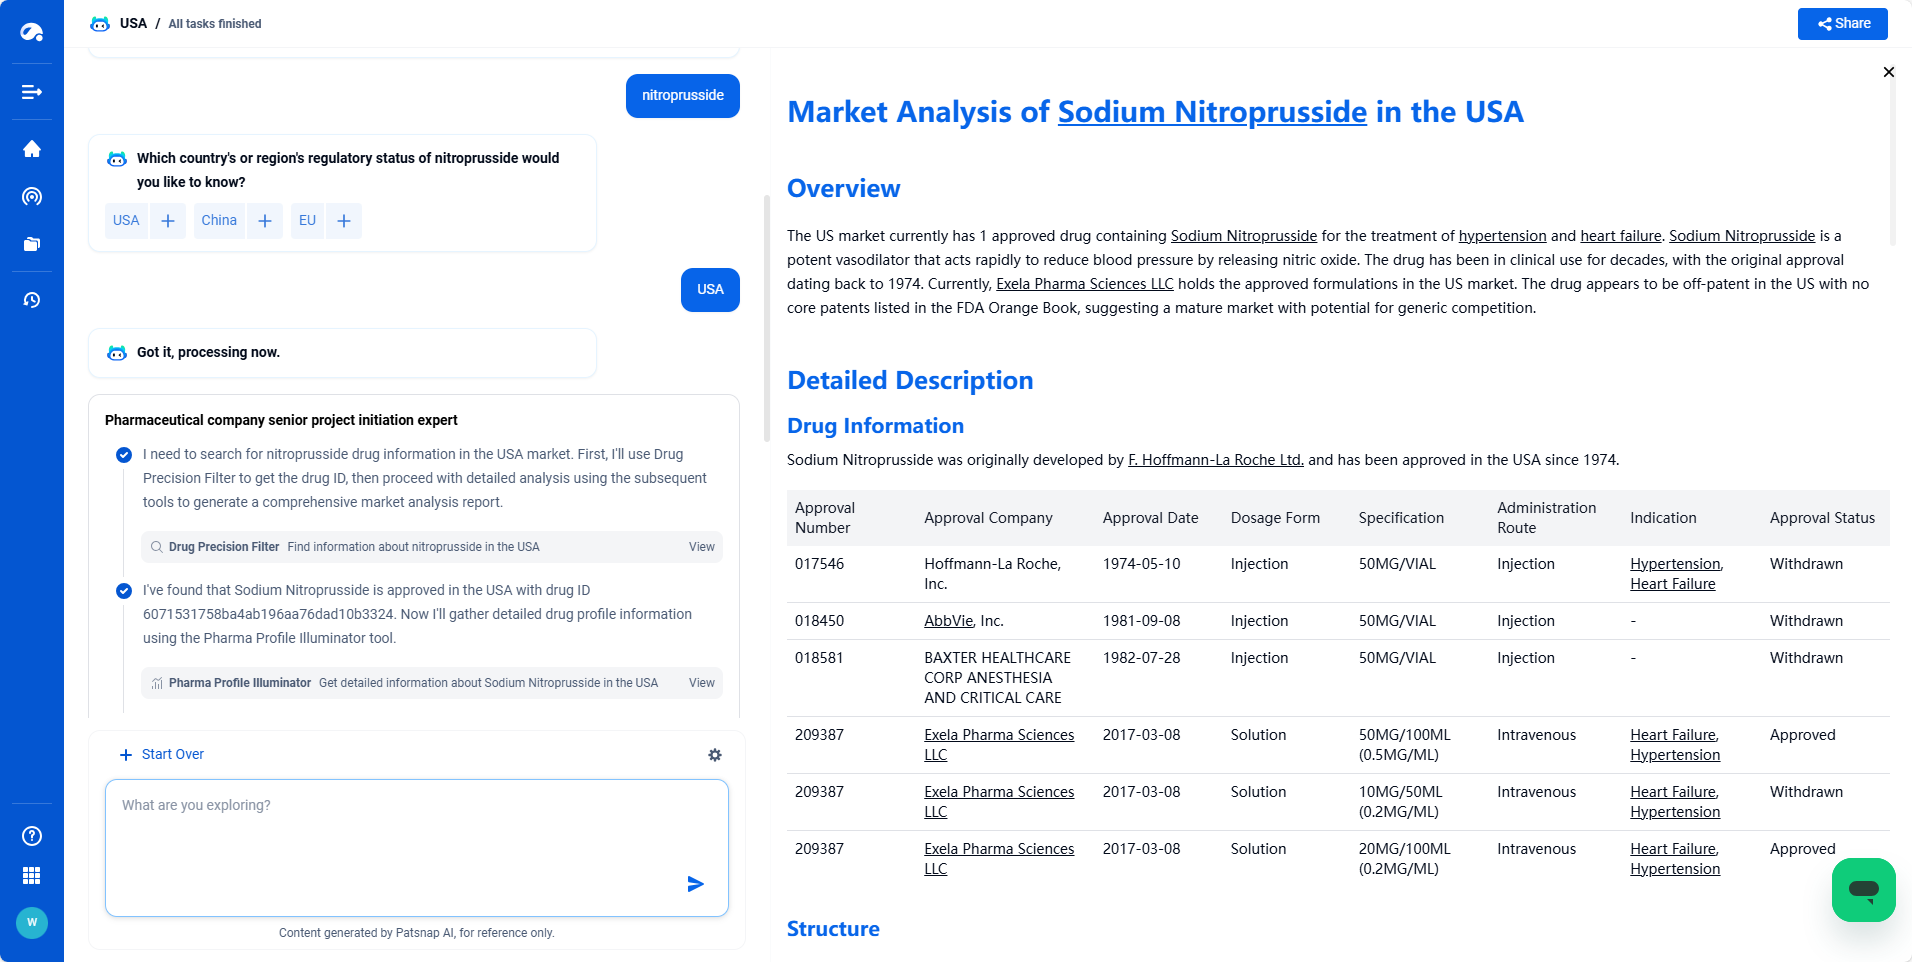
Task: View Pharma Profile Illuminator details
Action: 701,683
